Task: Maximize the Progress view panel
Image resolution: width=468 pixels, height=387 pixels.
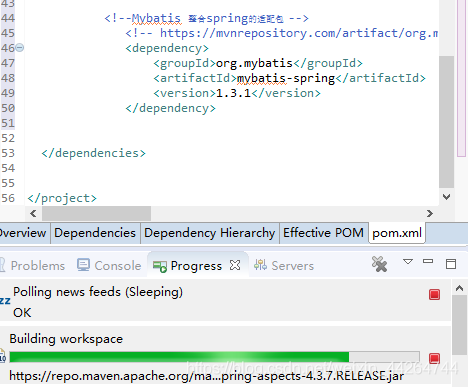Action: pos(451,264)
